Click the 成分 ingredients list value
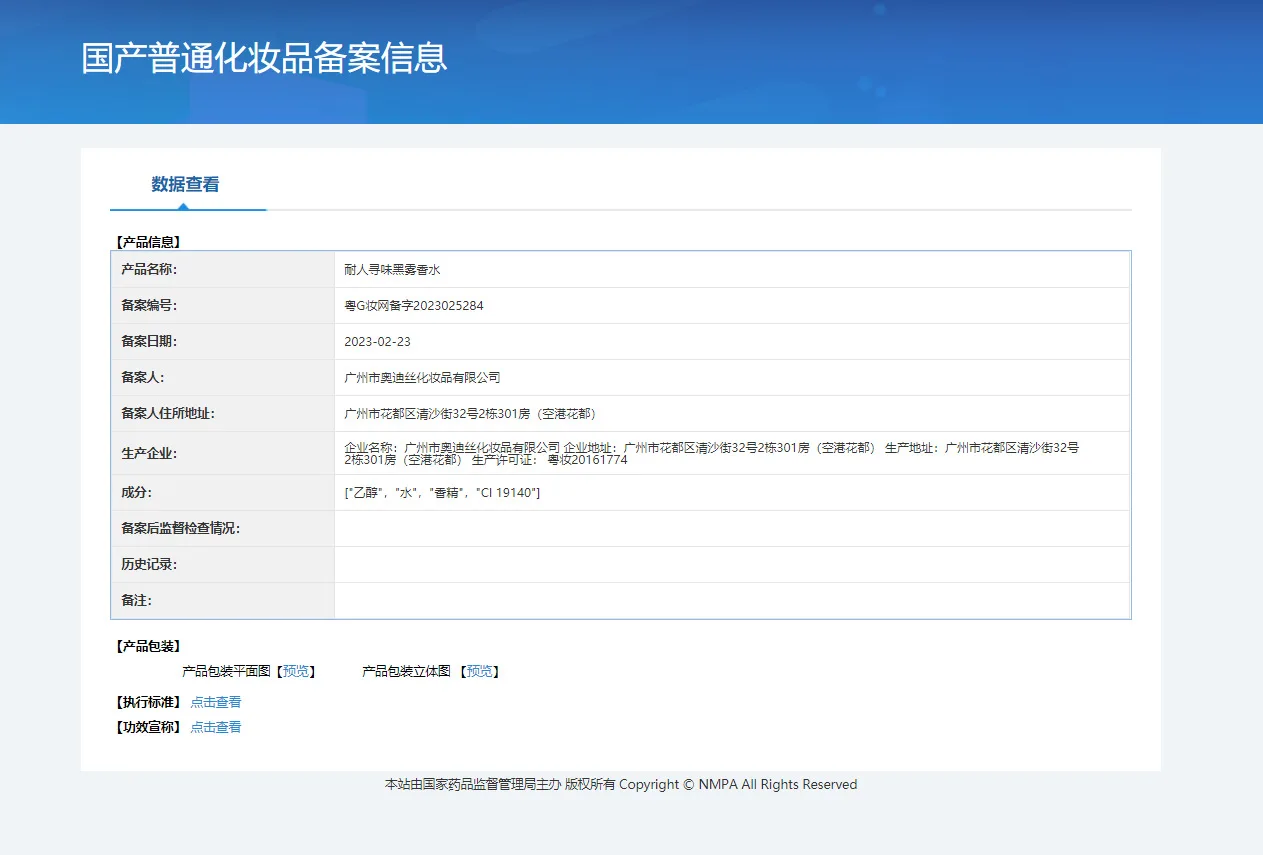 pos(442,493)
